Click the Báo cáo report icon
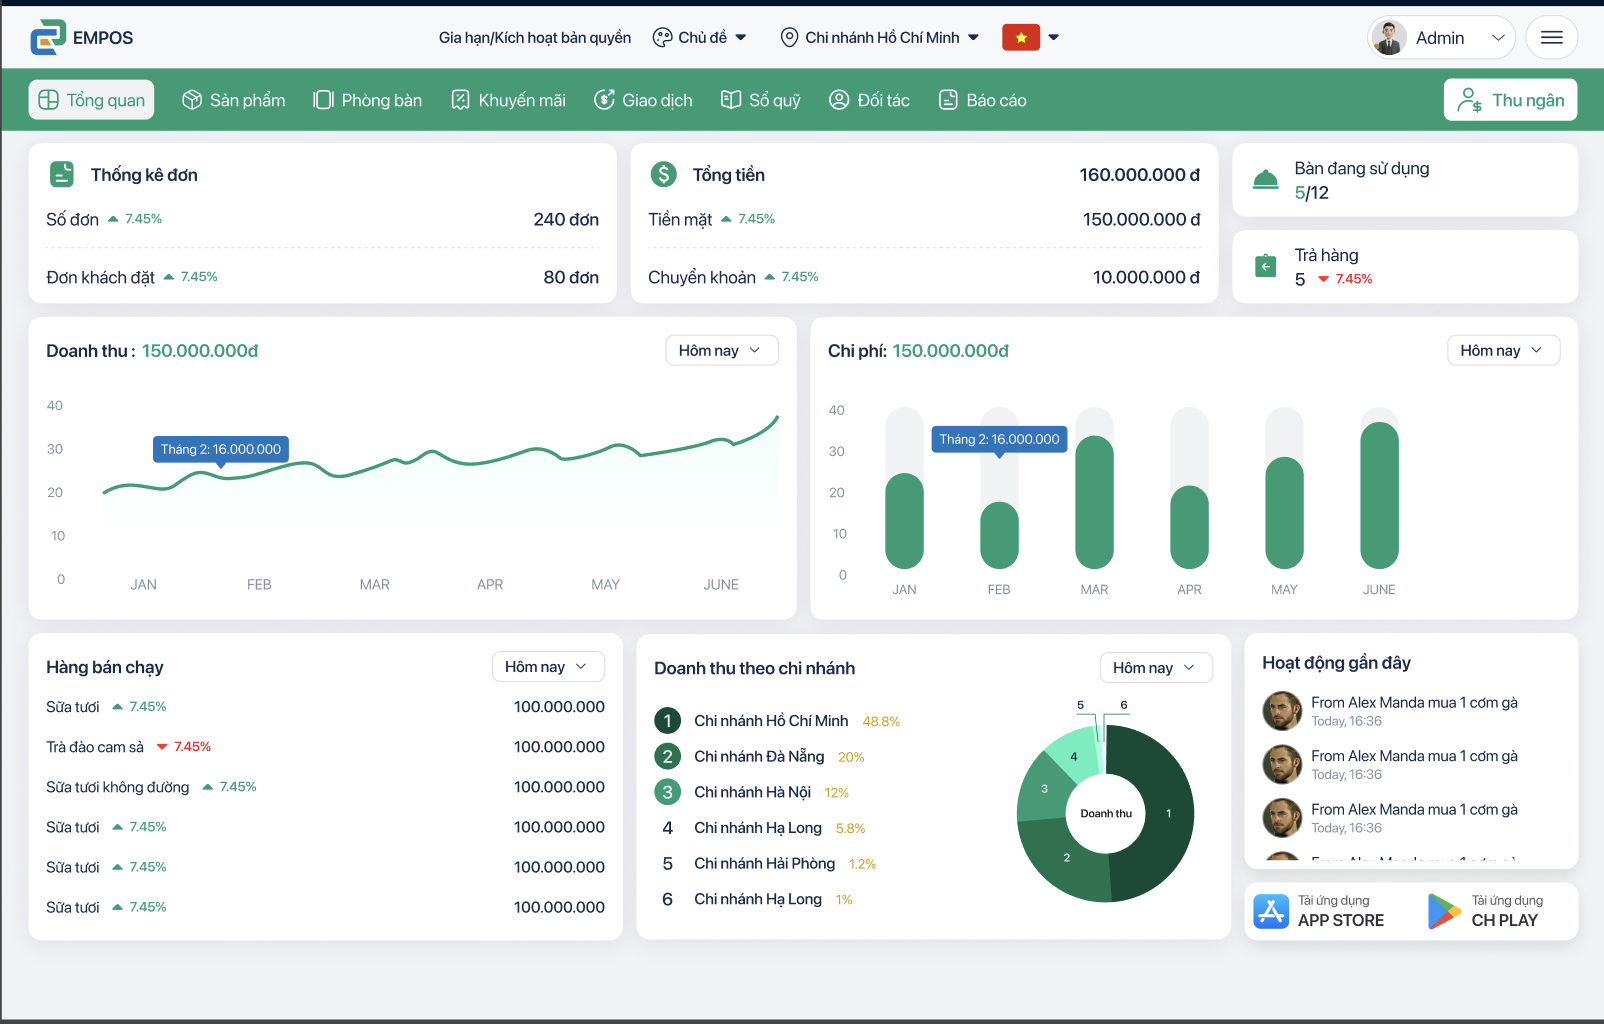 tap(948, 100)
